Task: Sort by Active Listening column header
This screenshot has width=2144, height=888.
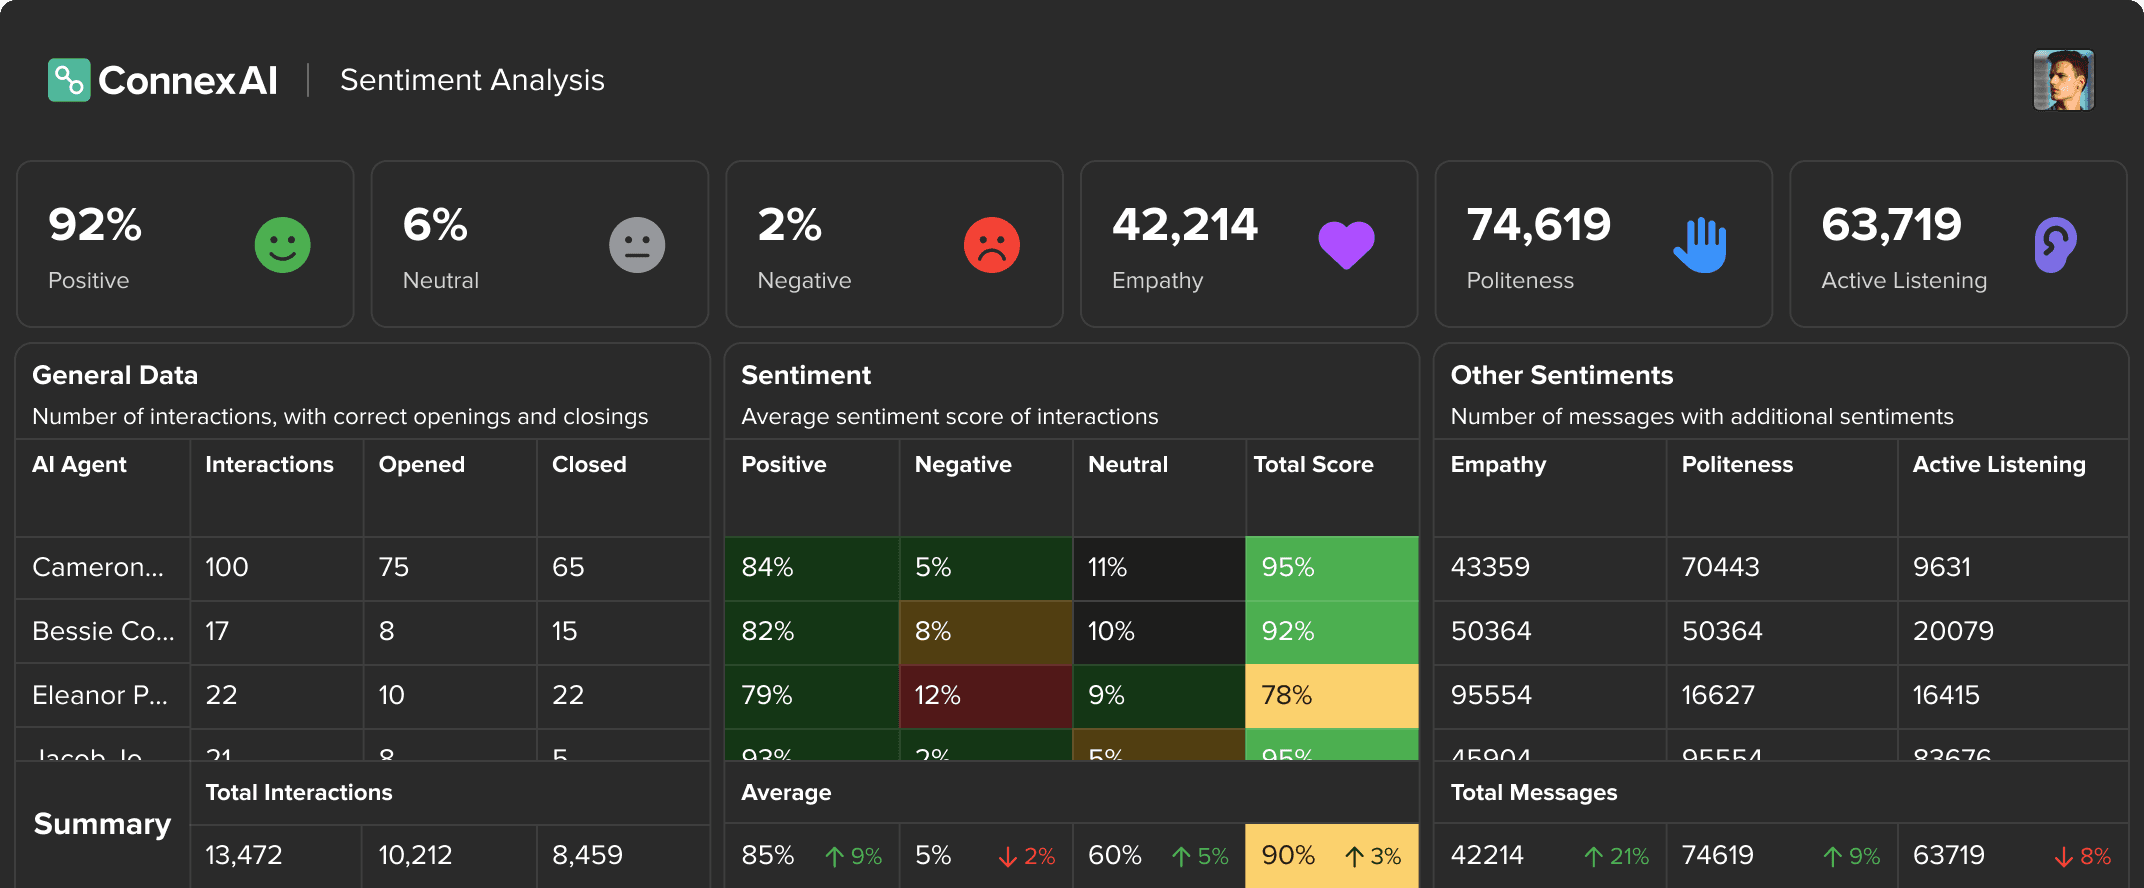Action: pos(1998,464)
